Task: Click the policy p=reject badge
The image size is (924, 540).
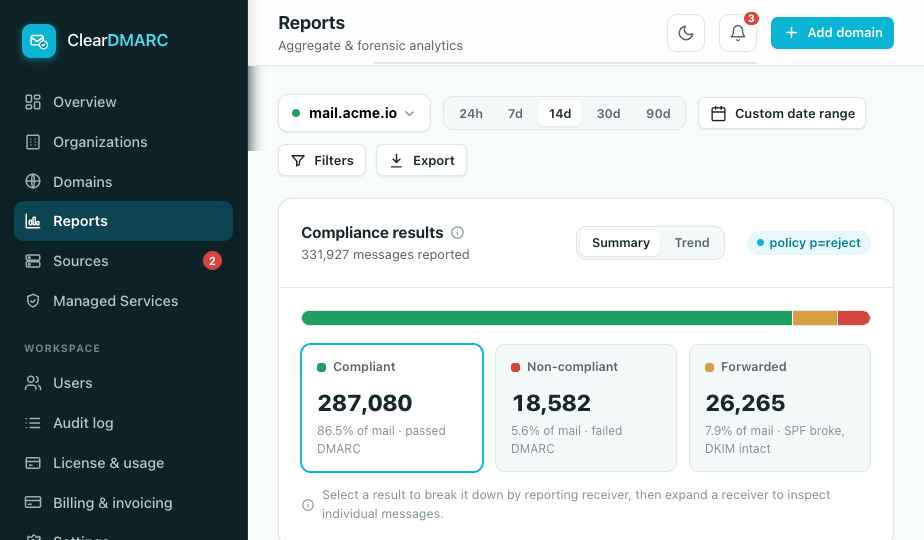Action: point(808,243)
